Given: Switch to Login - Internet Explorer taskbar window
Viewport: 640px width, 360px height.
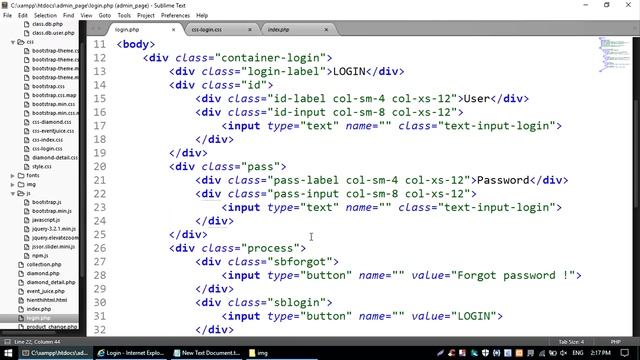Looking at the screenshot, I should tap(131, 353).
